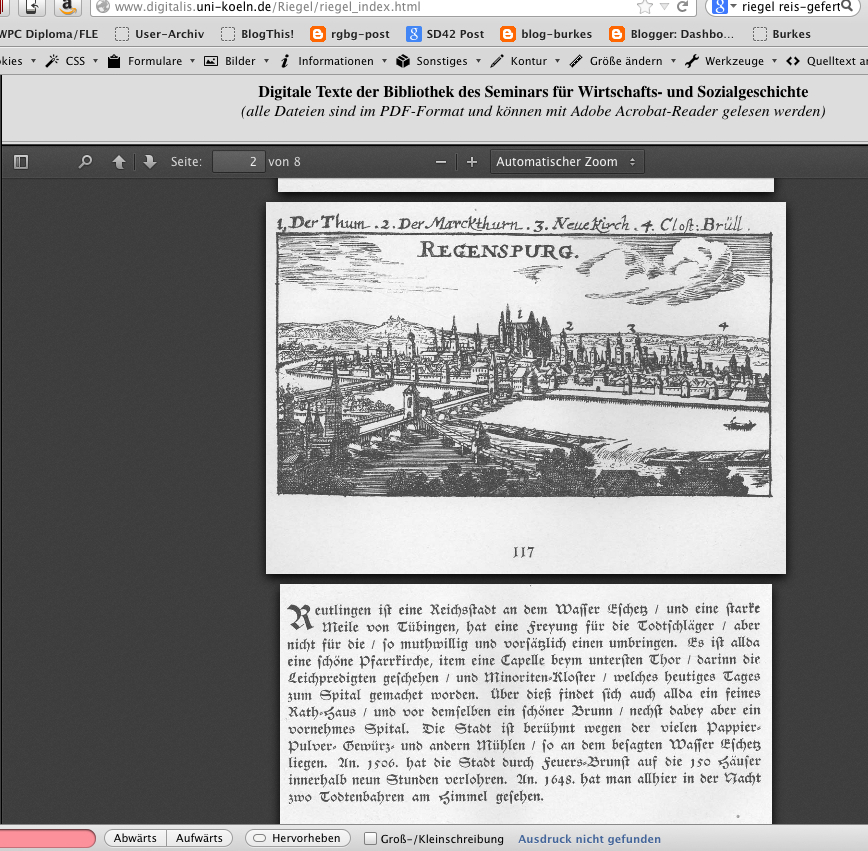Screen dimensions: 868x851
Task: Expand the Werkzeuge dropdown arrow
Action: pyautogui.click(x=774, y=61)
